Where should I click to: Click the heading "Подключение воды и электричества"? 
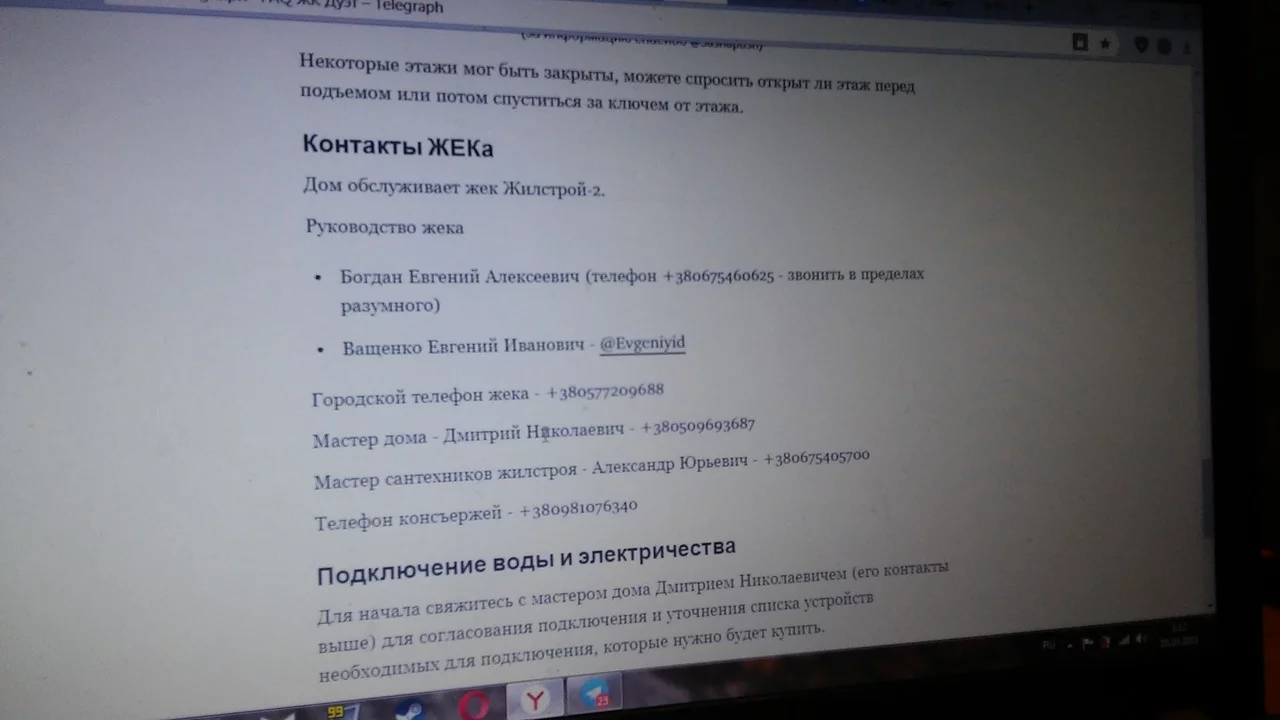coord(526,562)
